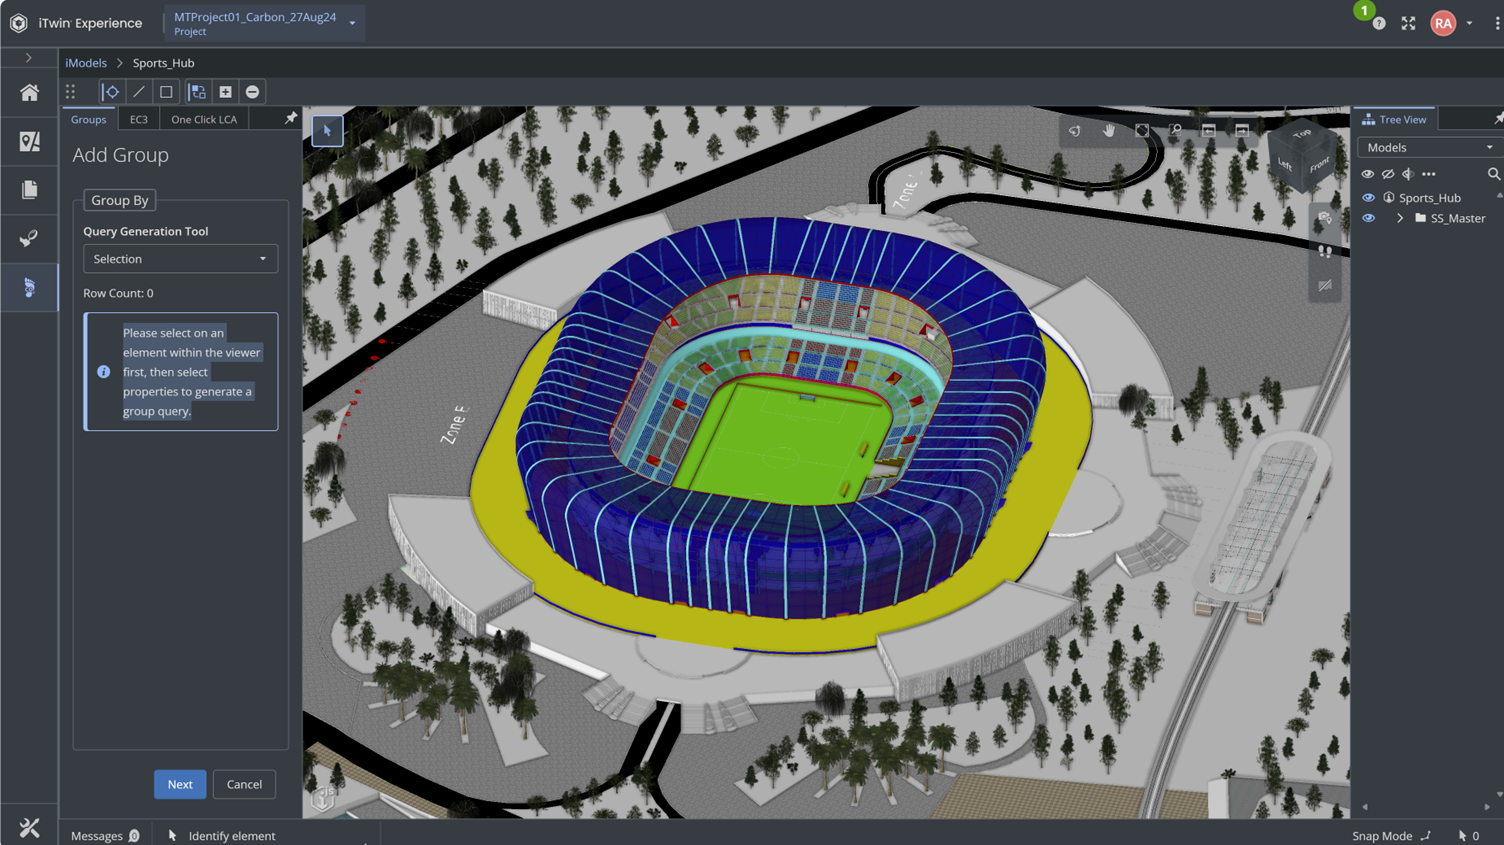
Task: Expand the SS_Master tree folder
Action: [1400, 218]
